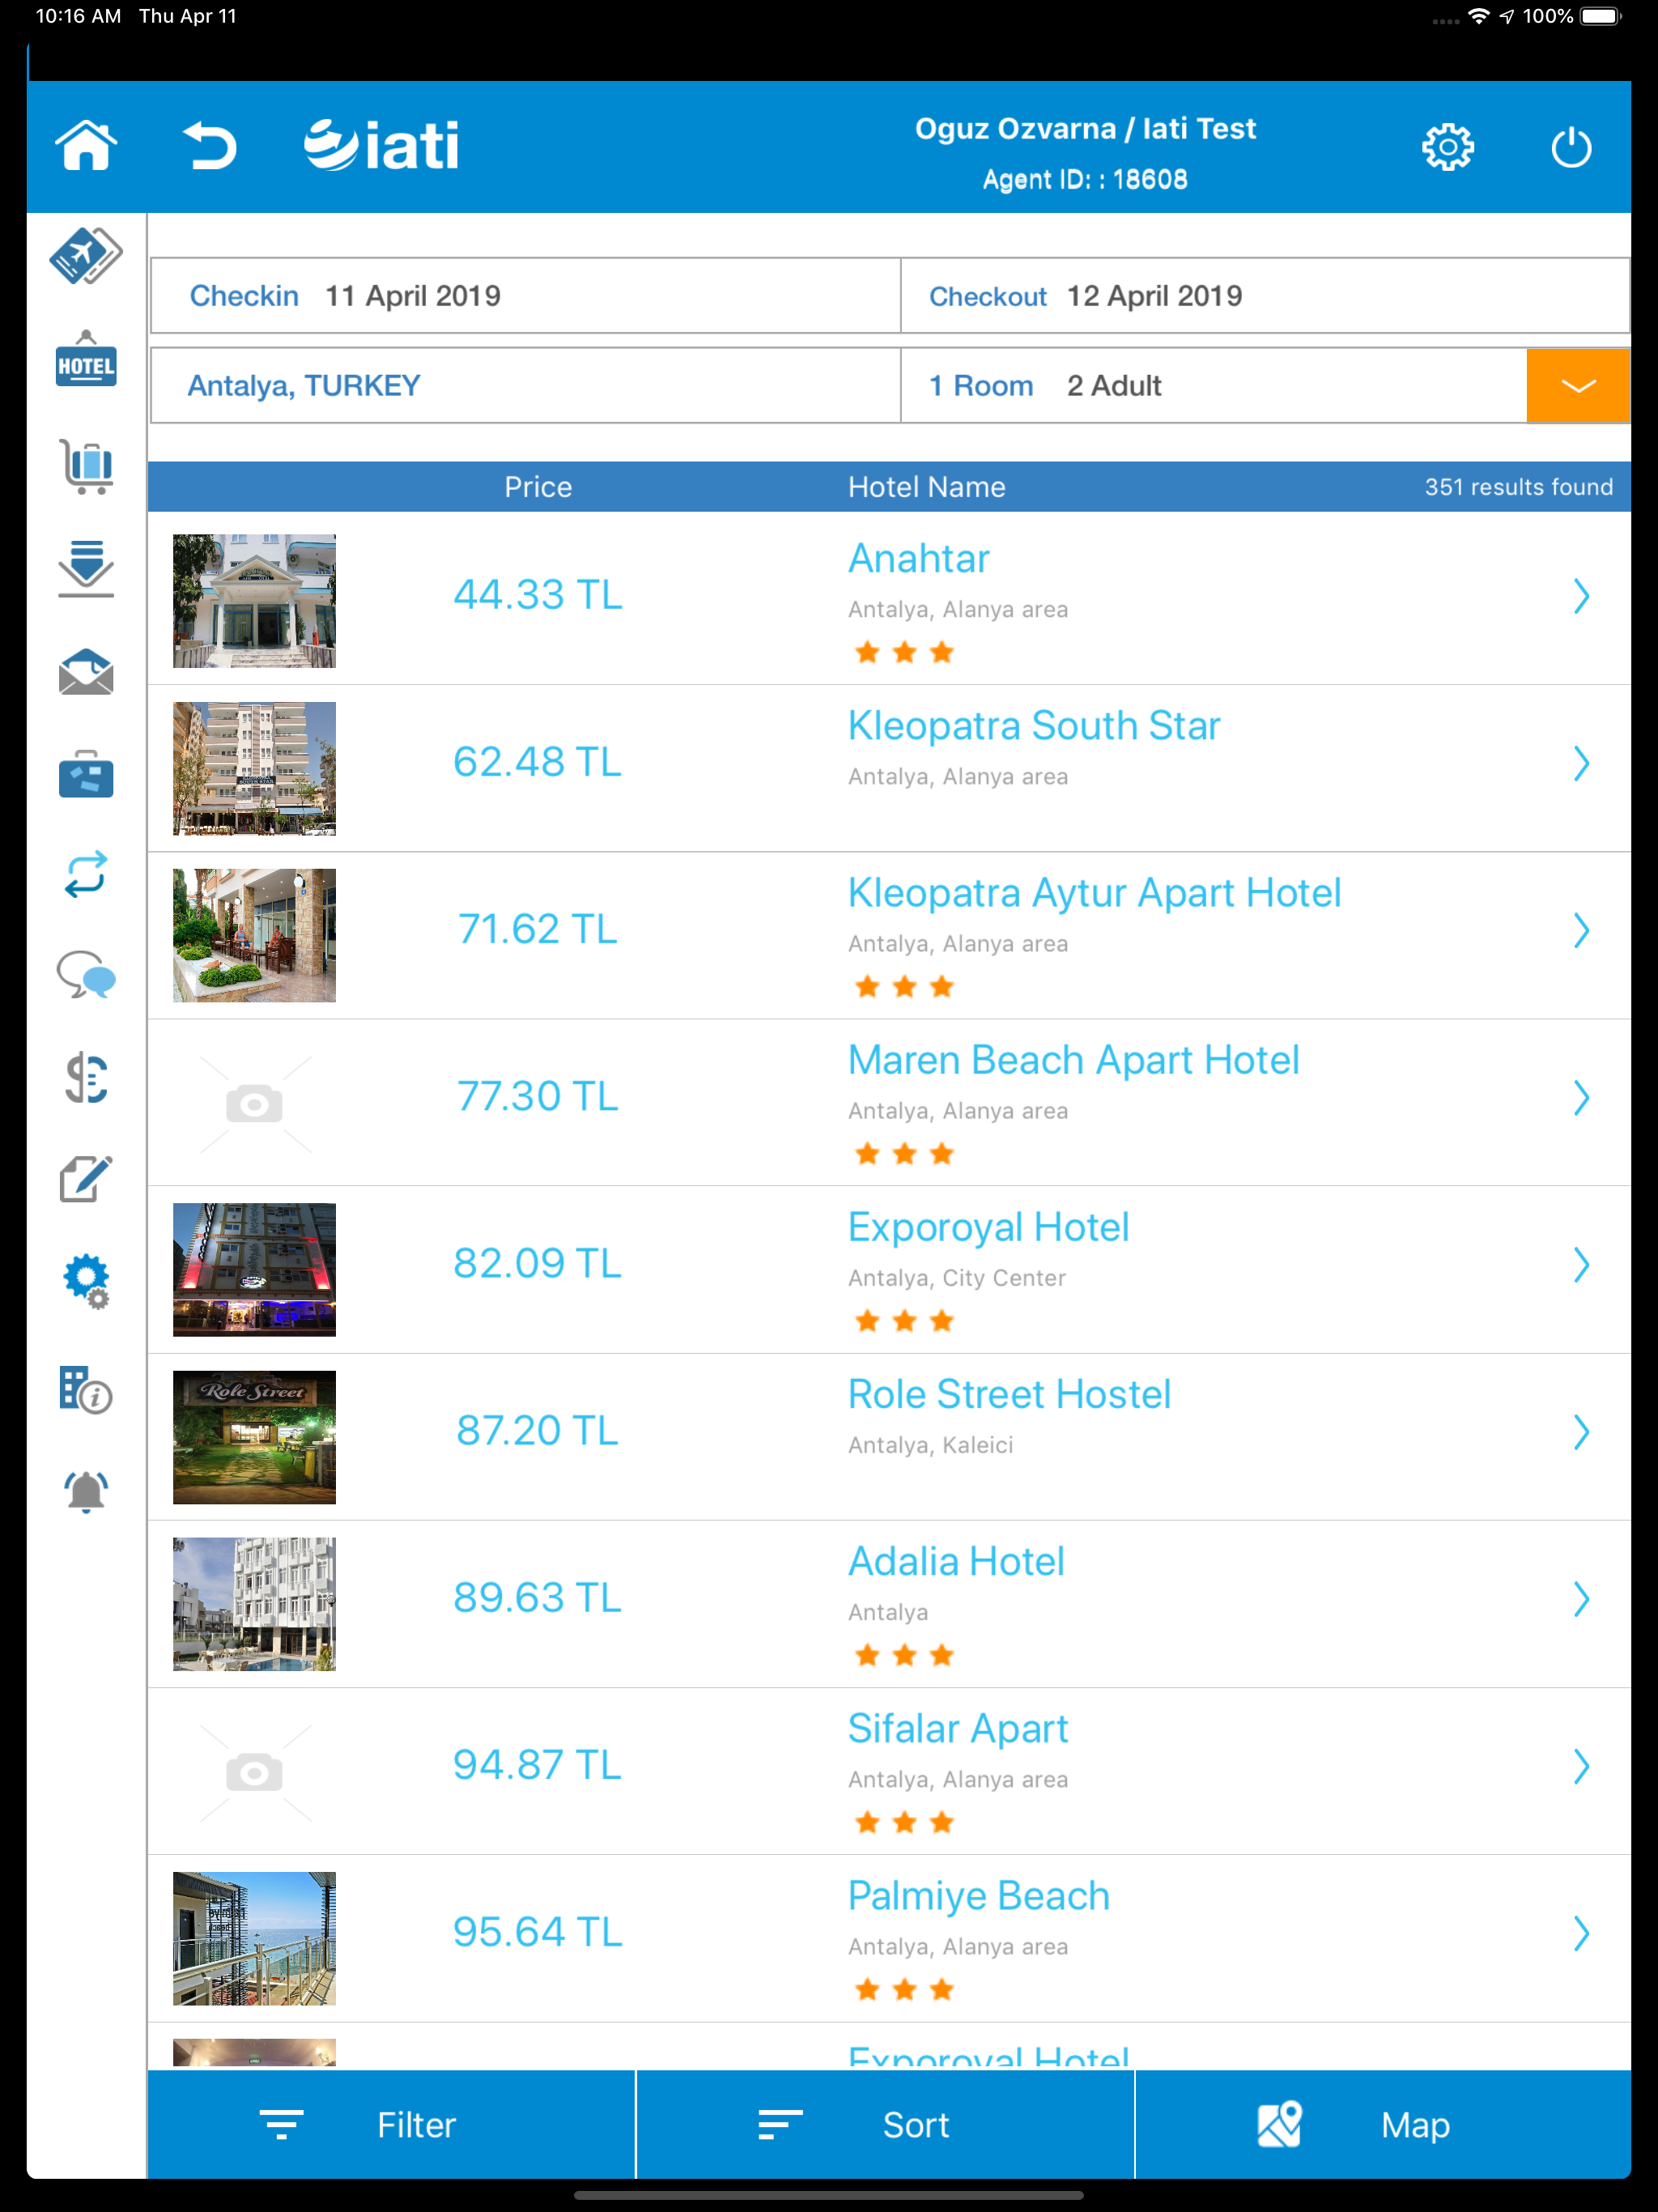Open the edit note sidebar icon
This screenshot has height=2212, width=1658.
pyautogui.click(x=86, y=1180)
